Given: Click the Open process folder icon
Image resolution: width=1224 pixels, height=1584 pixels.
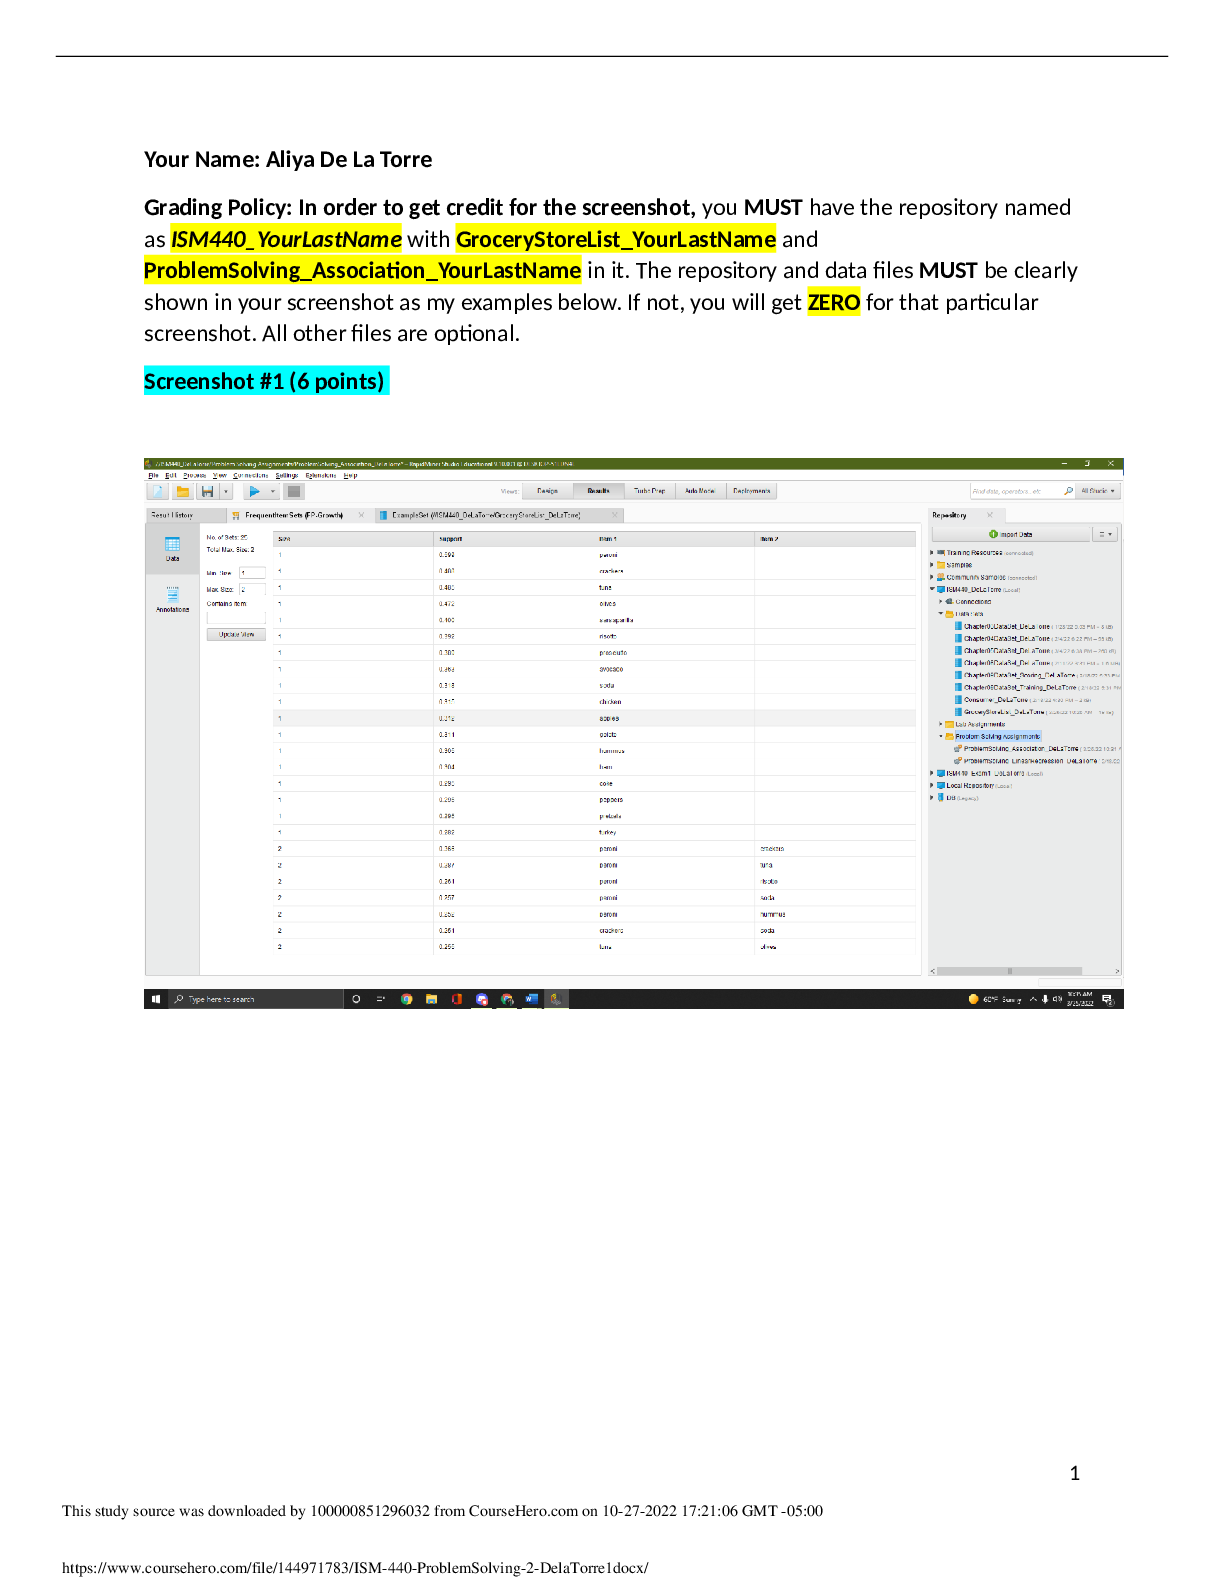Looking at the screenshot, I should [183, 491].
